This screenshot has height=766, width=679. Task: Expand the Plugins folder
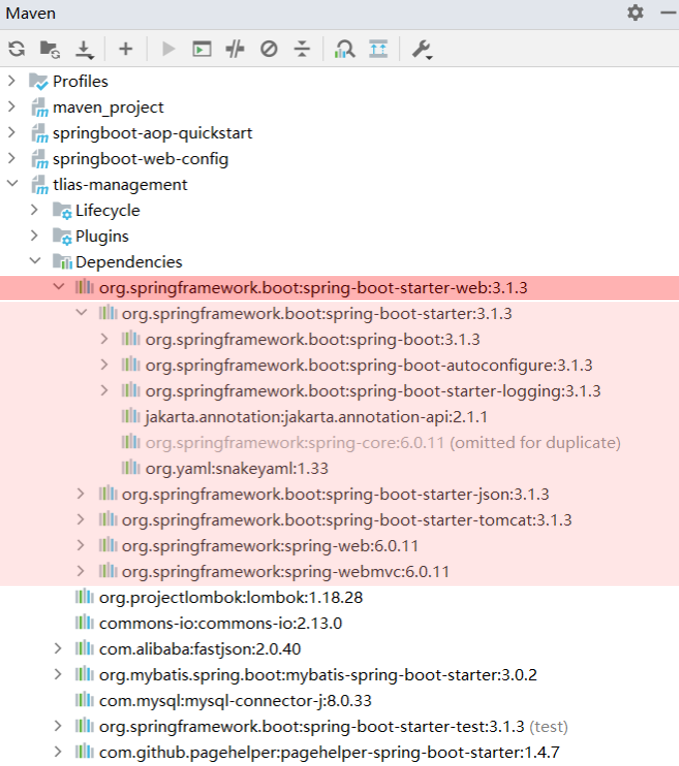34,236
